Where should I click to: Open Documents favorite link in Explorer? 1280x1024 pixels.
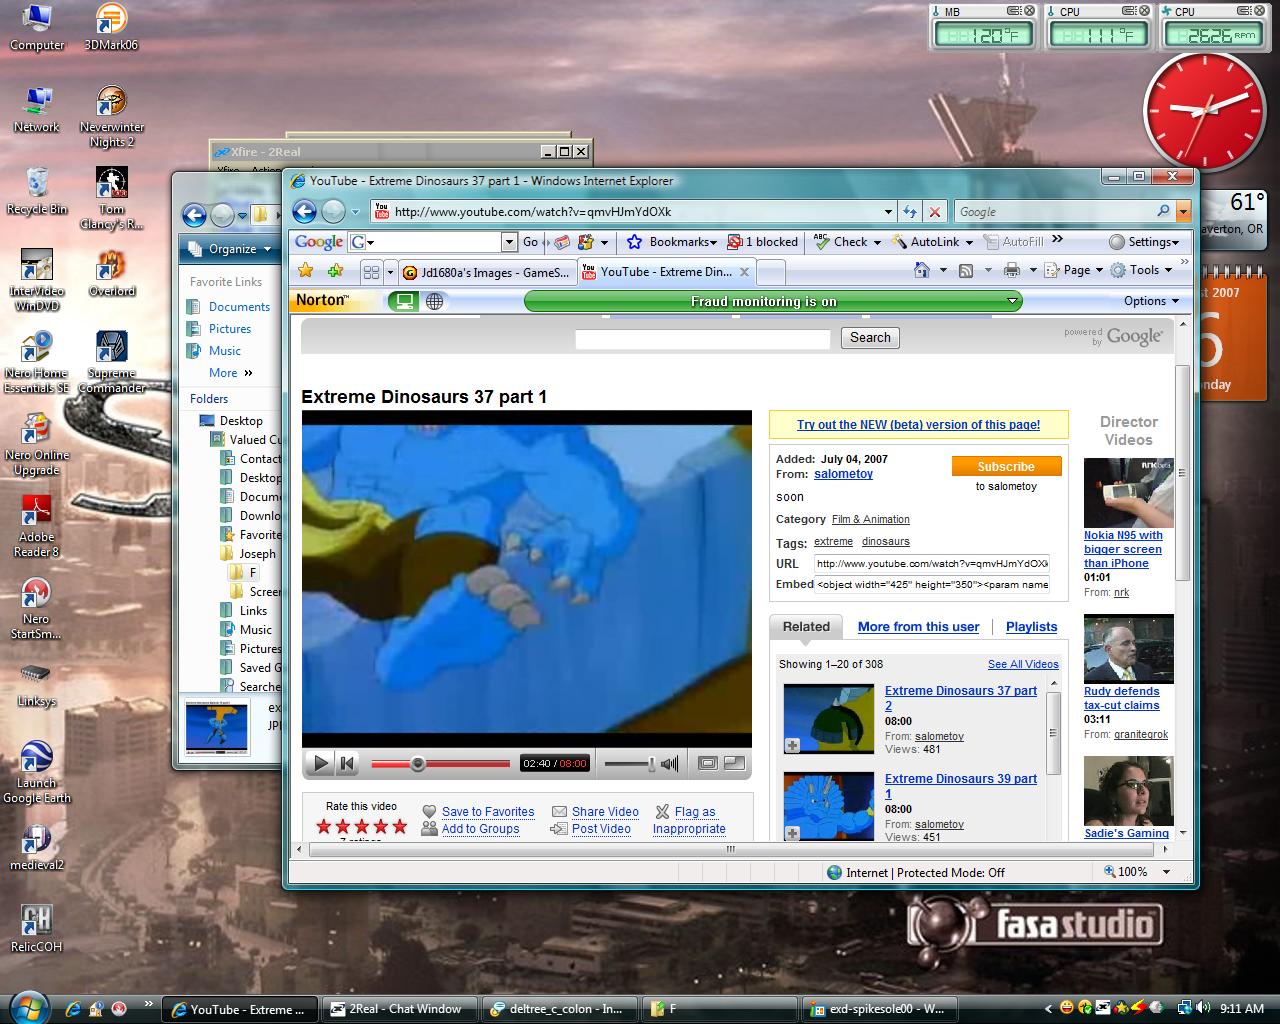point(239,307)
